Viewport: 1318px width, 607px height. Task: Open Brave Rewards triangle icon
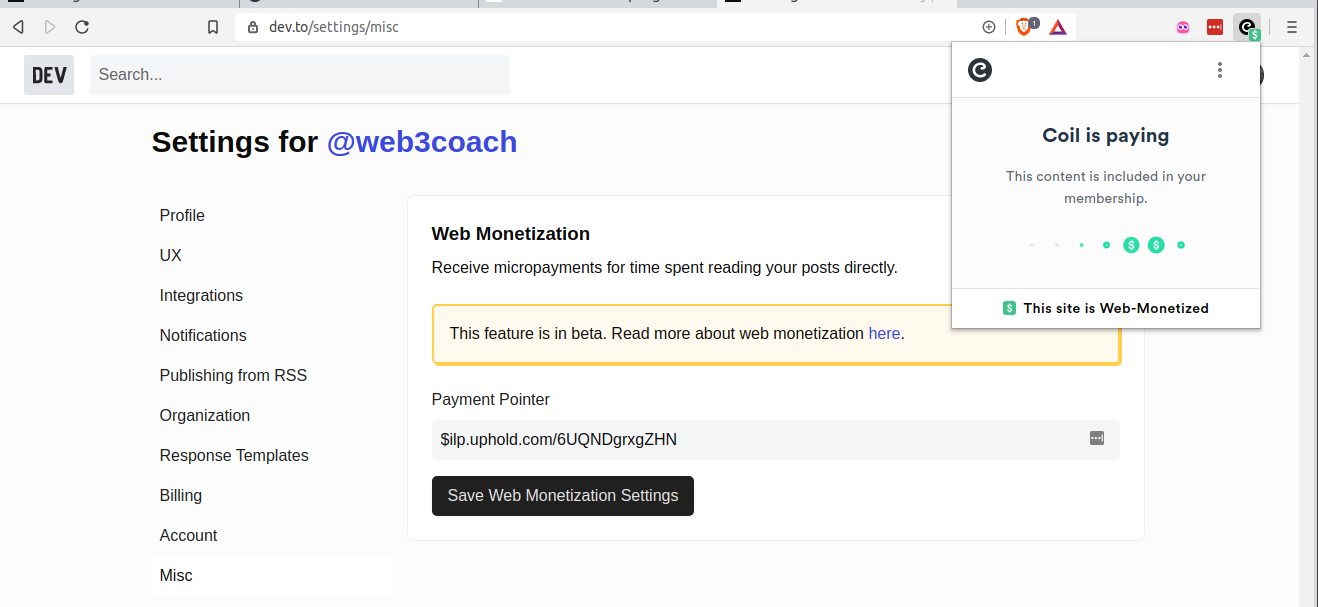(x=1058, y=27)
